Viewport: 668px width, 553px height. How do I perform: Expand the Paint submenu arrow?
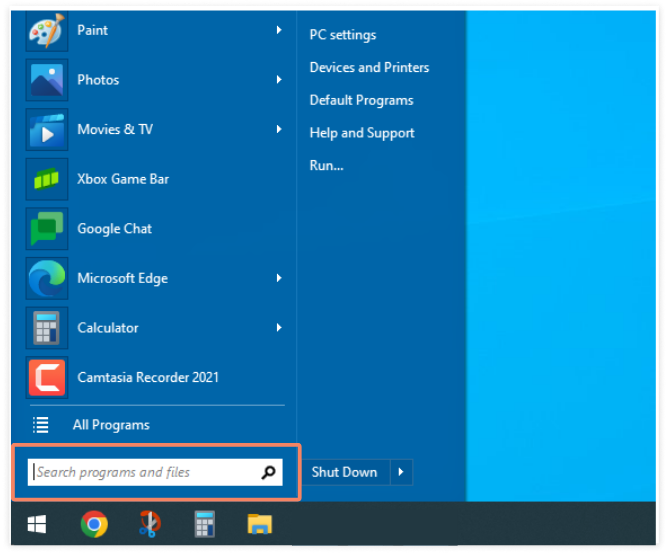(279, 30)
